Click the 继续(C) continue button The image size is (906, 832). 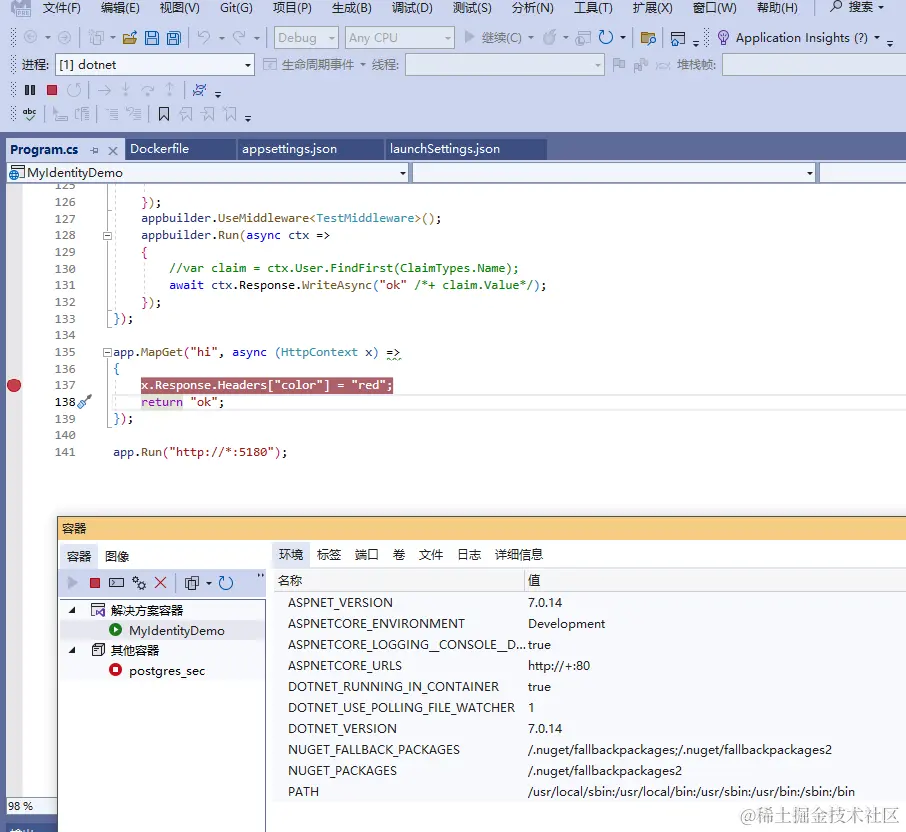tap(495, 38)
